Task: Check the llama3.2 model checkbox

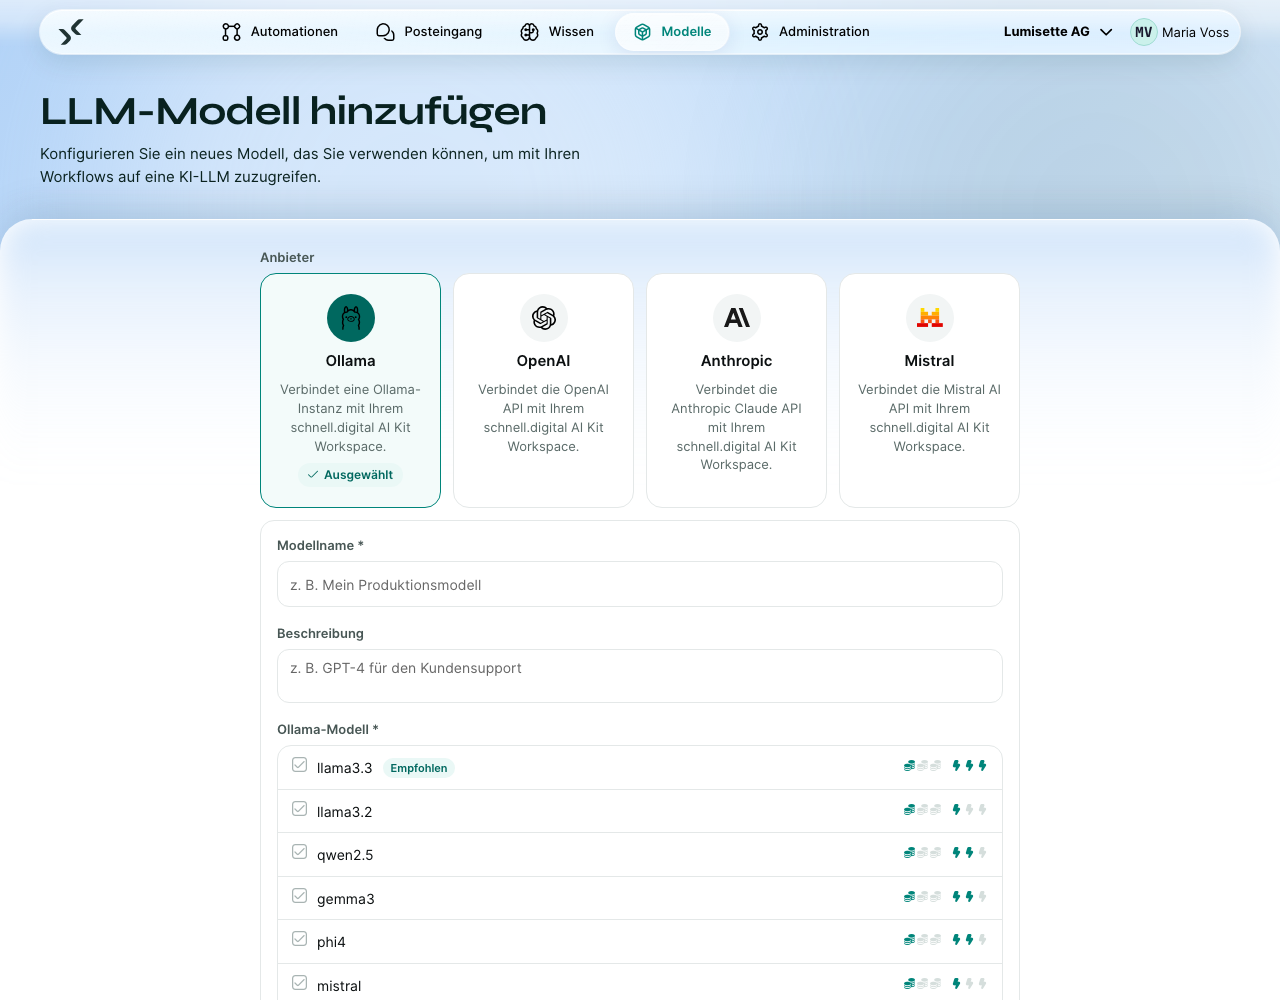Action: (x=299, y=809)
